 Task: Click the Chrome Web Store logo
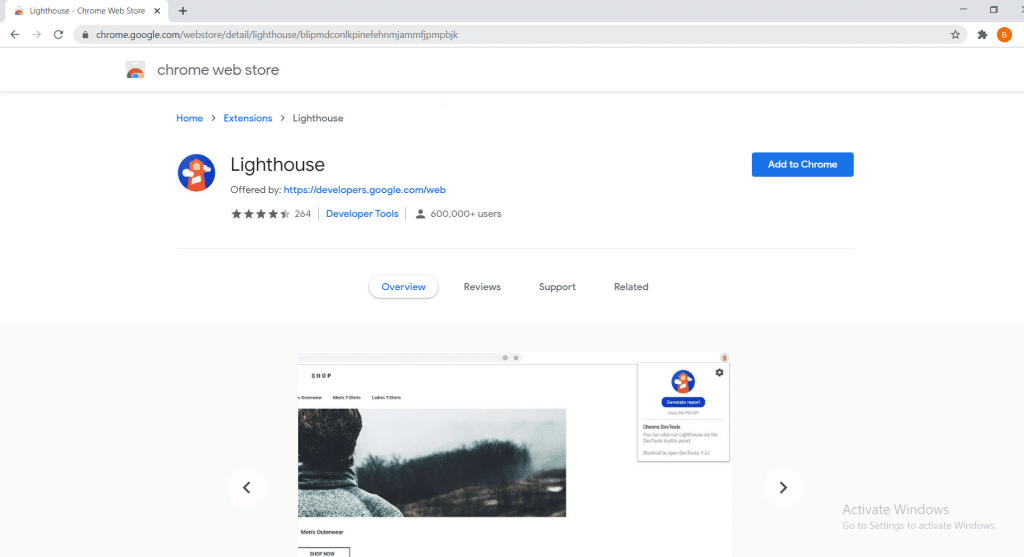136,70
